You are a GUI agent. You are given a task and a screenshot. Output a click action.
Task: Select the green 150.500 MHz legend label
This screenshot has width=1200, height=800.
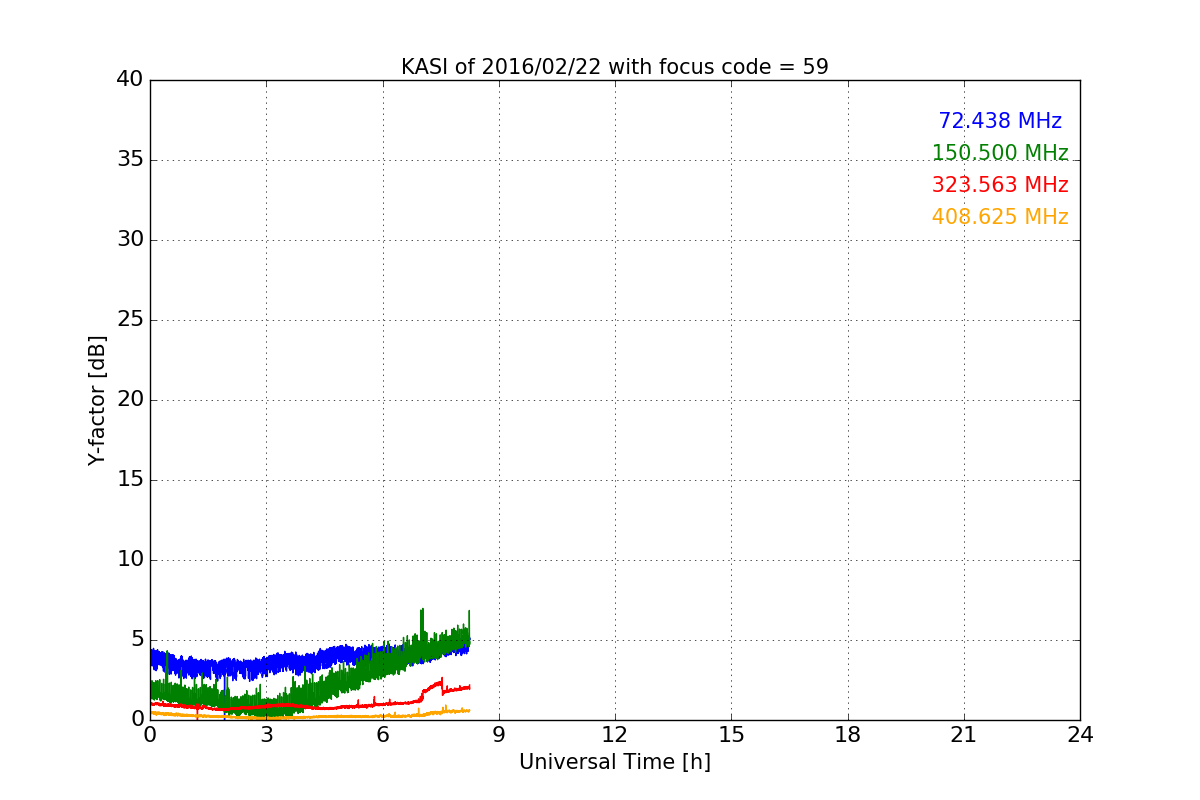(1000, 153)
